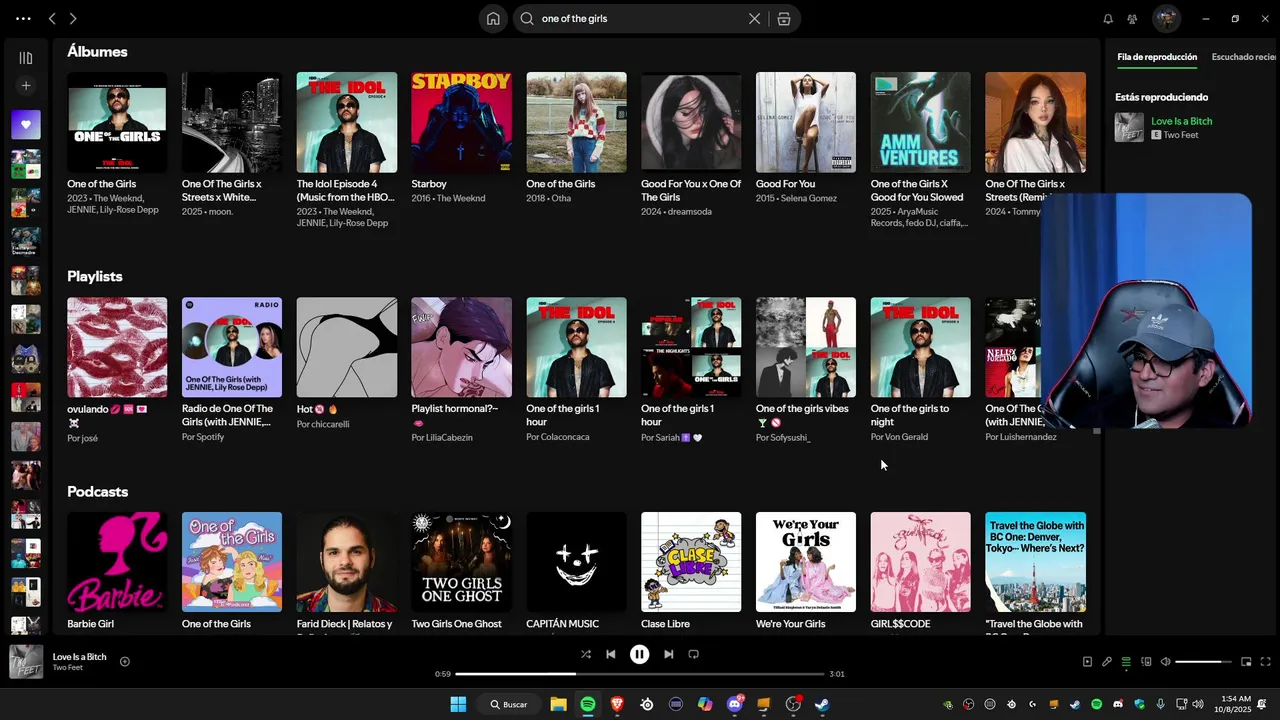The image size is (1280, 720).
Task: Open notifications bell
Action: click(x=1108, y=18)
